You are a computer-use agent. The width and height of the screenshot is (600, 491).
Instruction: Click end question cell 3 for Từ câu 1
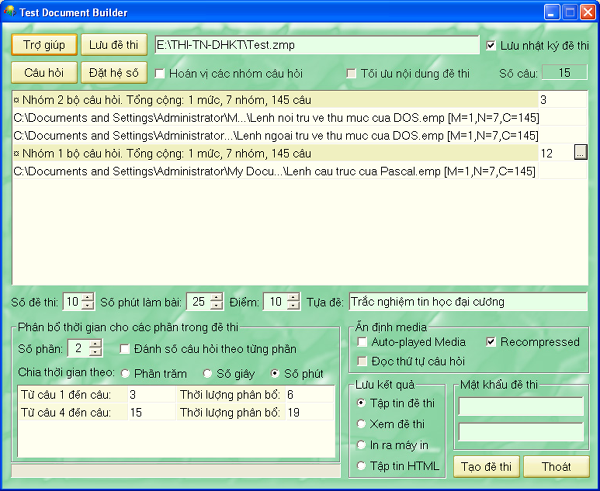tap(152, 395)
